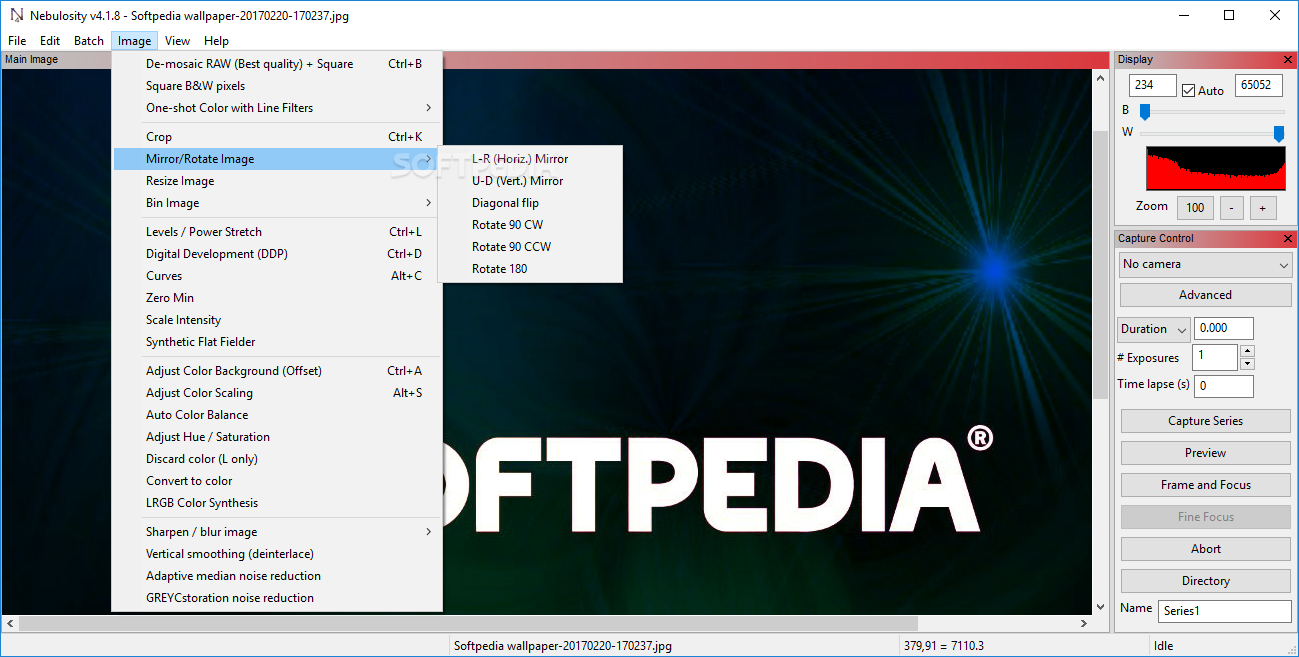The image size is (1299, 657).
Task: Decrease the number of exposures with down arrow
Action: tap(1246, 364)
